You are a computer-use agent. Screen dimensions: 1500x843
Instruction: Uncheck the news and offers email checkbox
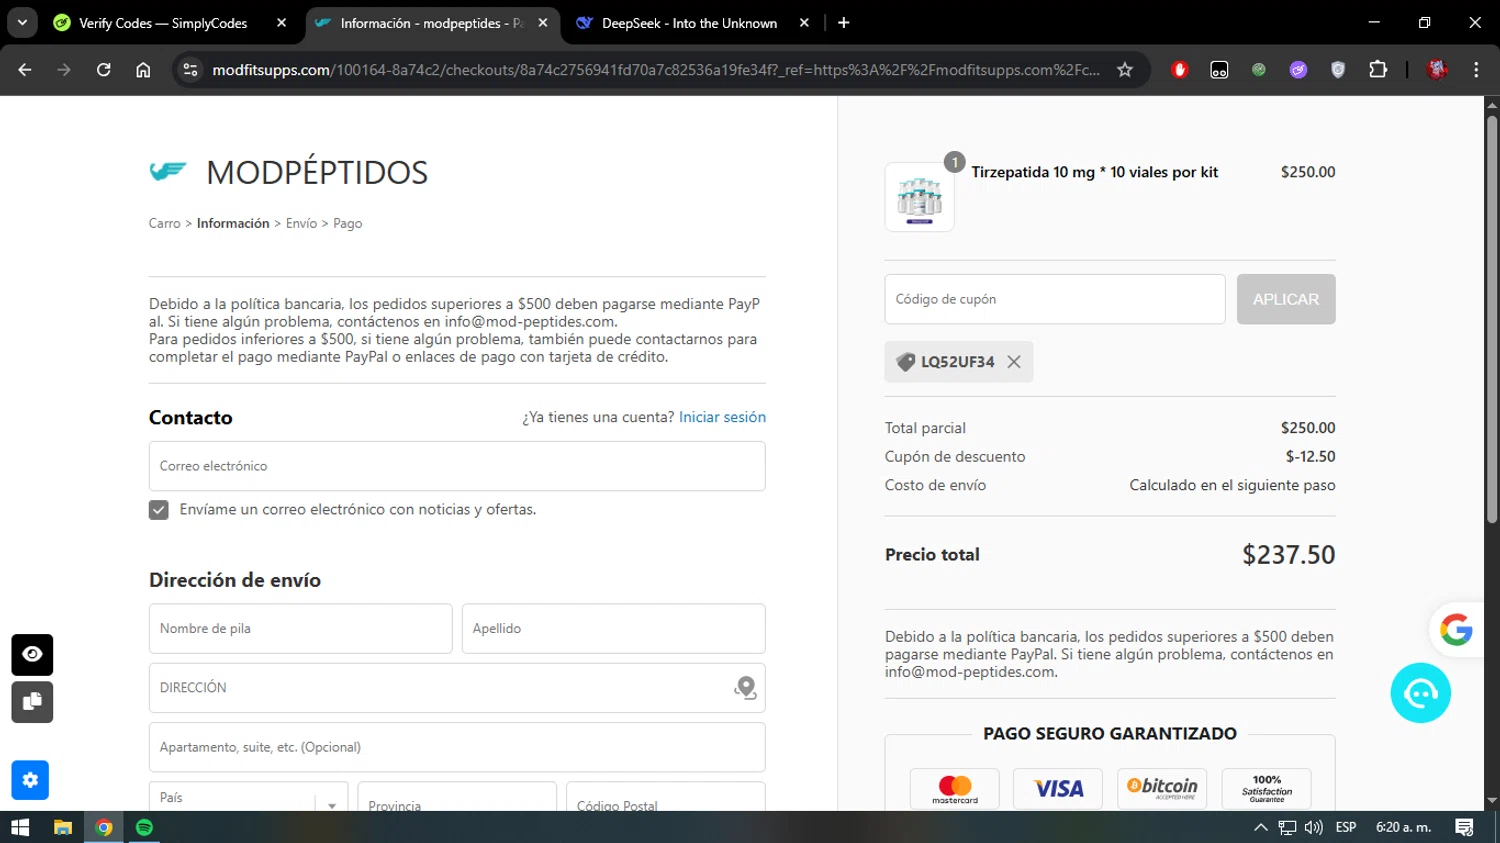pyautogui.click(x=159, y=510)
